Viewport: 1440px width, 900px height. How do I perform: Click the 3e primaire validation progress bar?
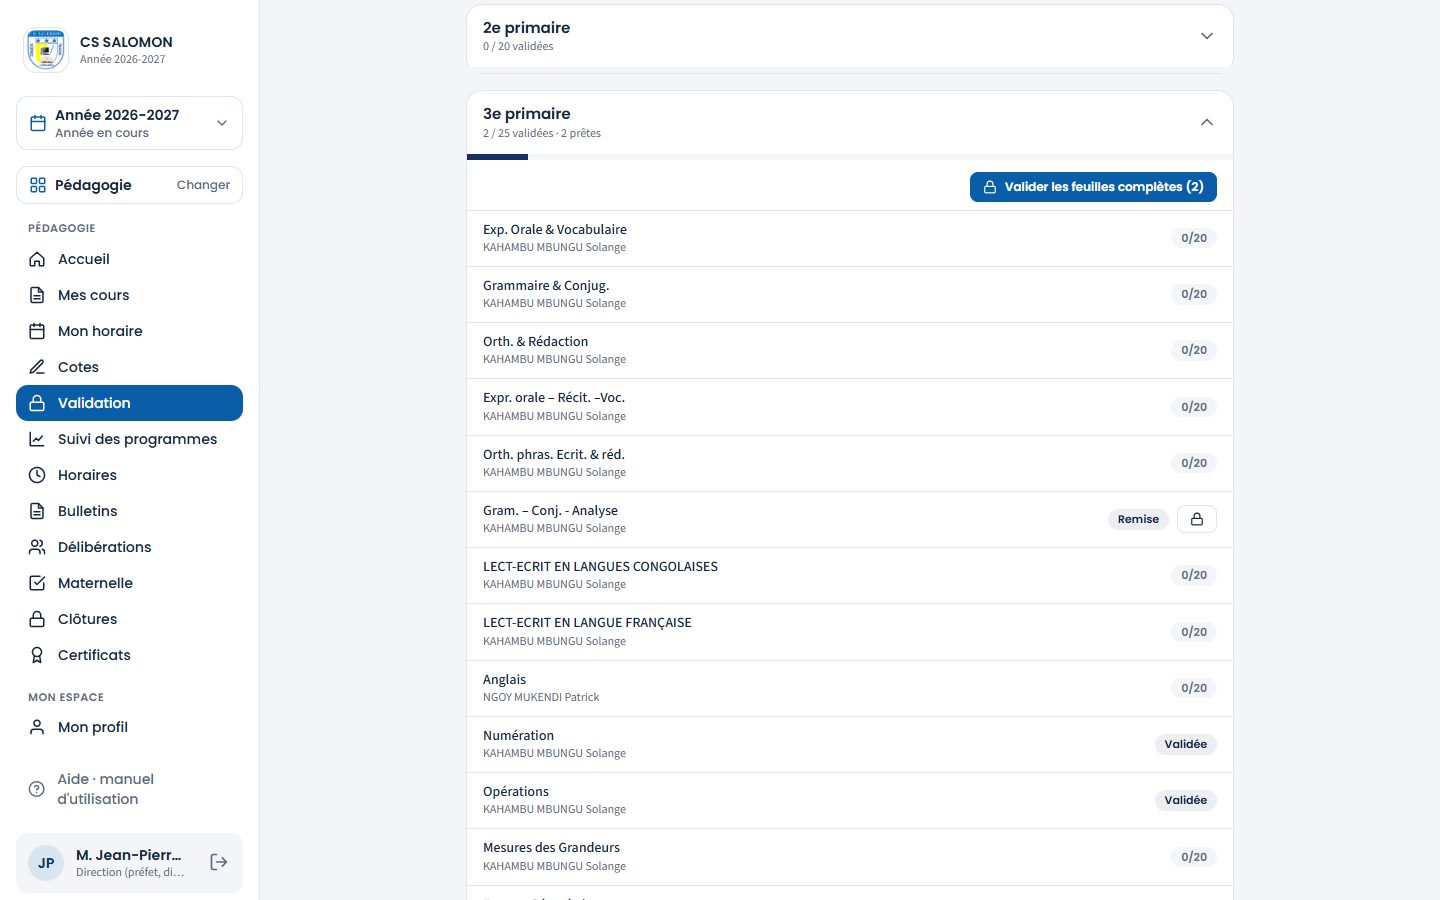pyautogui.click(x=850, y=157)
